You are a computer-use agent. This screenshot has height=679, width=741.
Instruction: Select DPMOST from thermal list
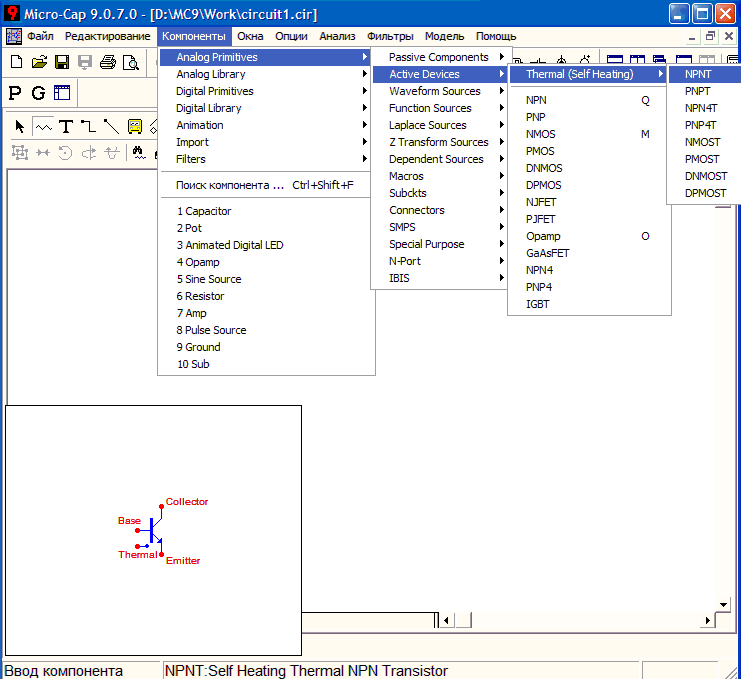(x=704, y=193)
